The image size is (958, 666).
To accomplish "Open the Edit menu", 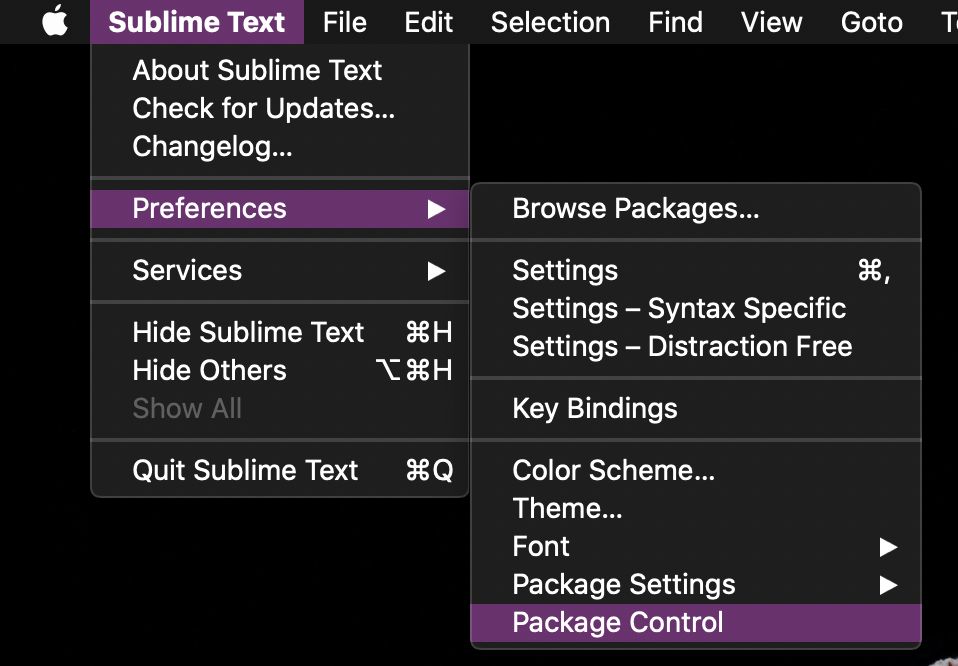I will click(x=428, y=22).
